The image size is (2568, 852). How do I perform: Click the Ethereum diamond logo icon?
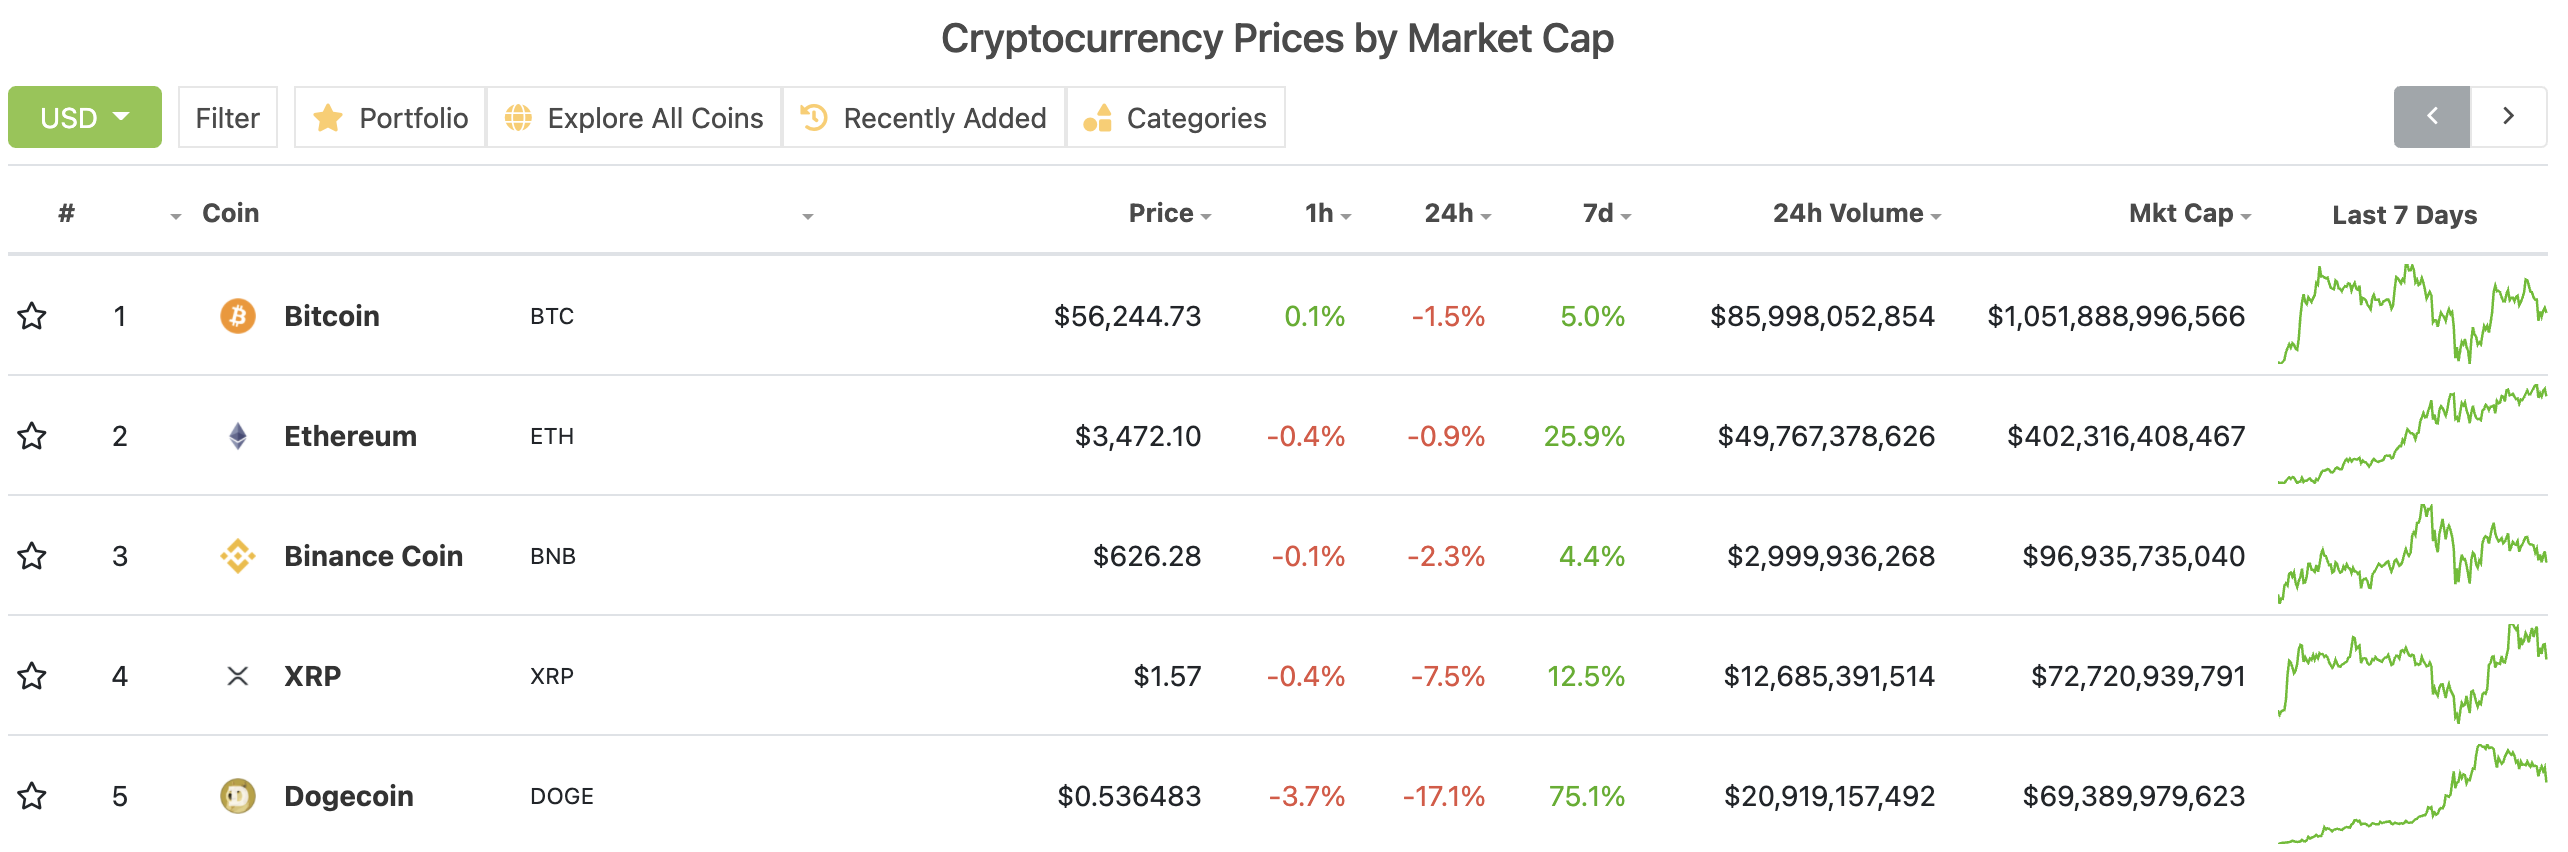tap(237, 436)
